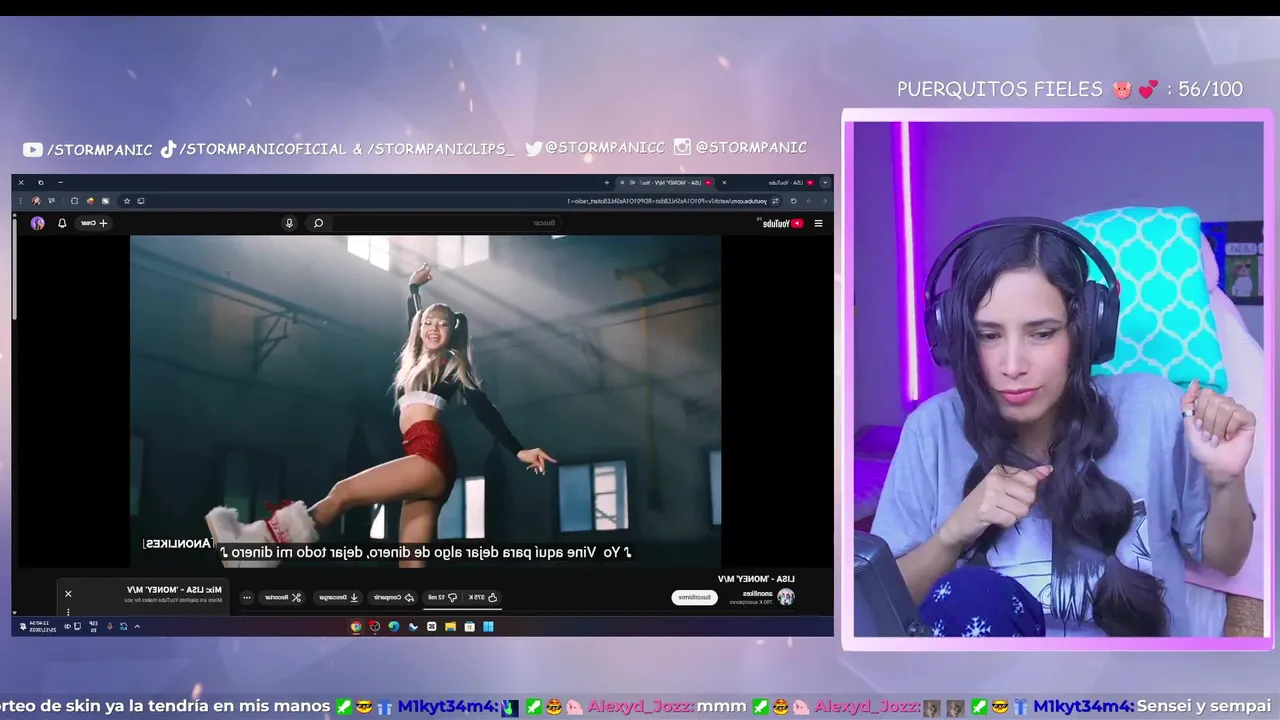Close the Mix: LISA - 'MONEY' M/V panel
The height and width of the screenshot is (720, 1280).
(68, 594)
